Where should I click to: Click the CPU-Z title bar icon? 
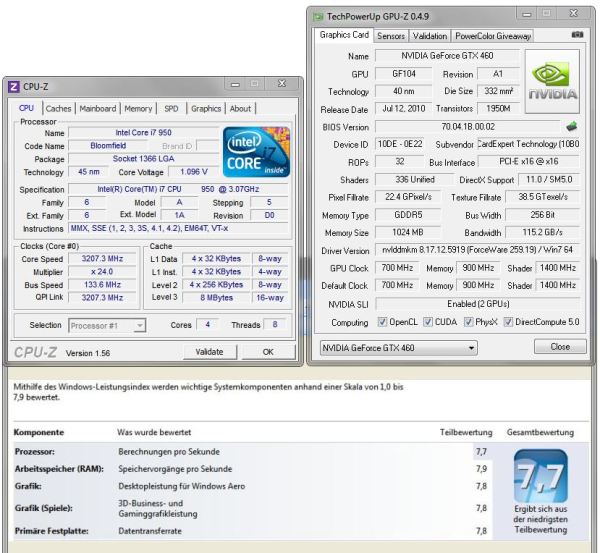pyautogui.click(x=13, y=86)
